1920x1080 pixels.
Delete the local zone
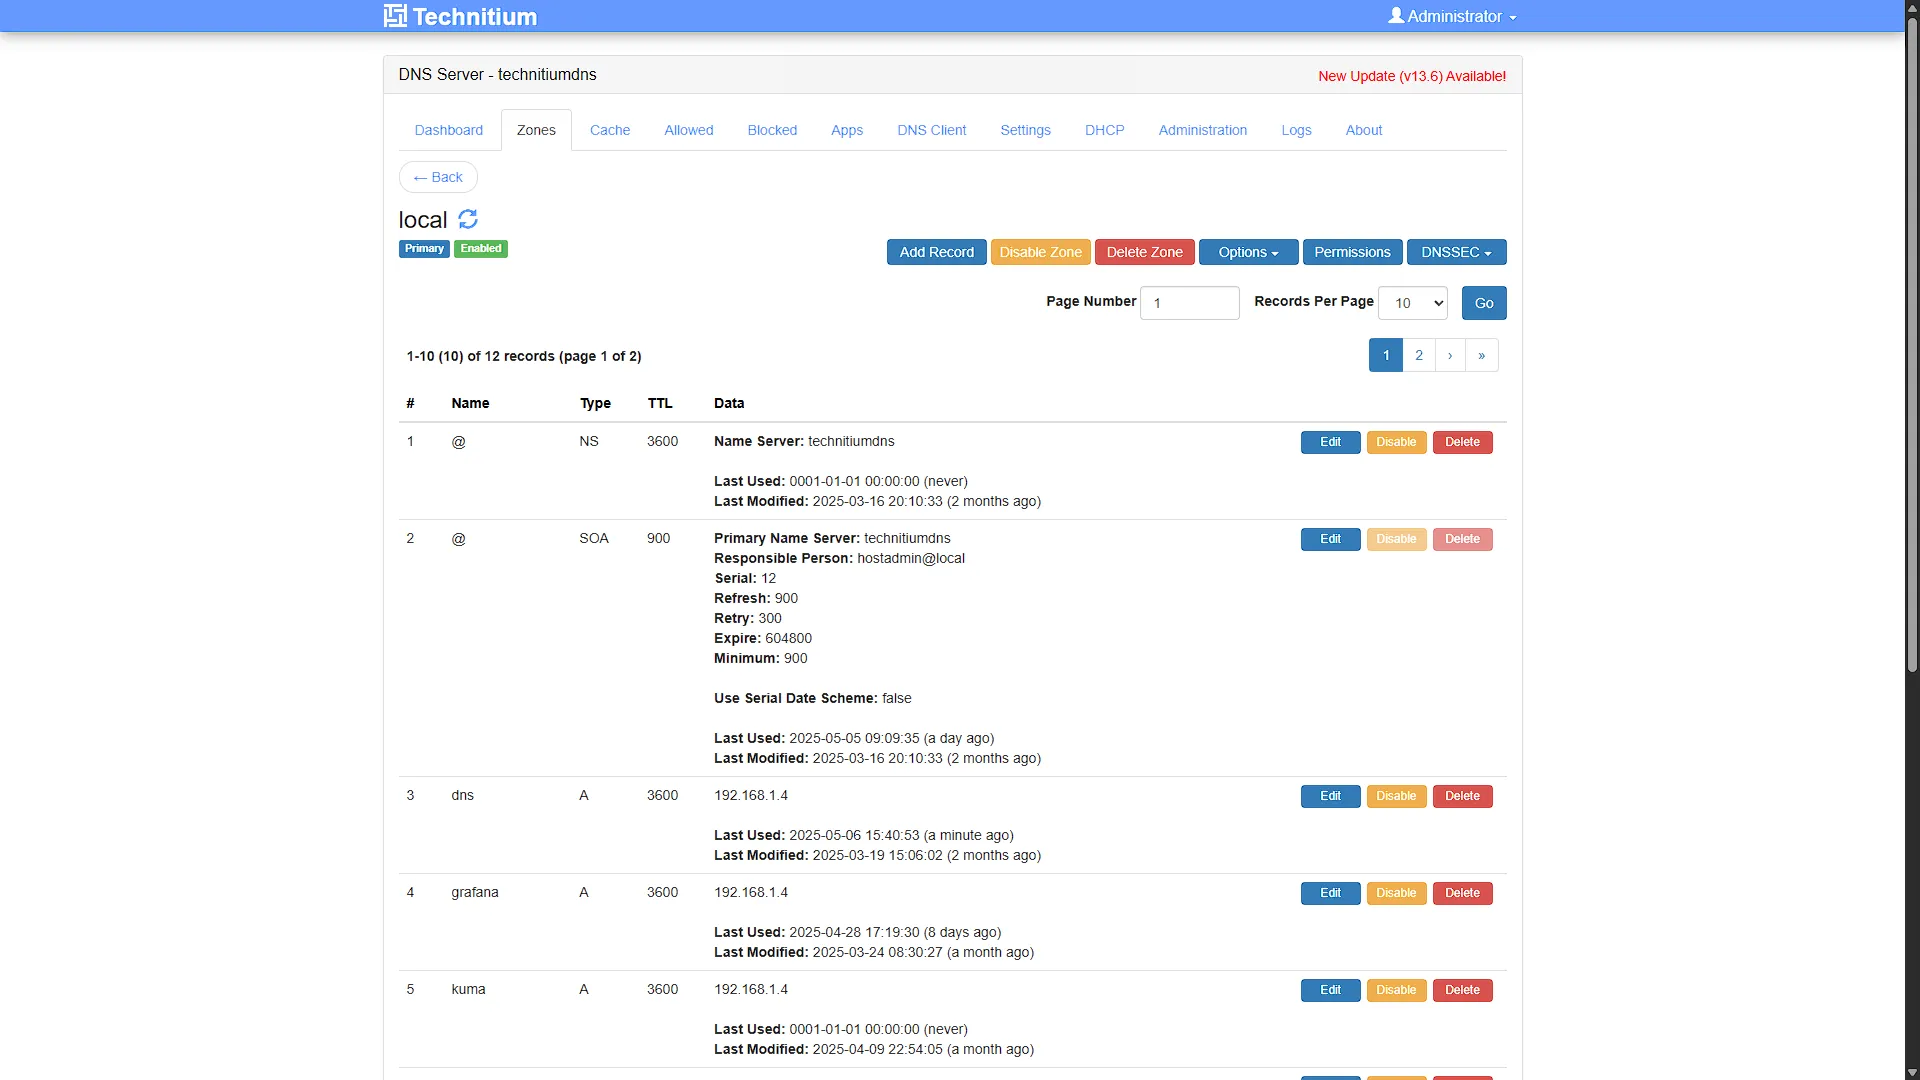coord(1145,252)
